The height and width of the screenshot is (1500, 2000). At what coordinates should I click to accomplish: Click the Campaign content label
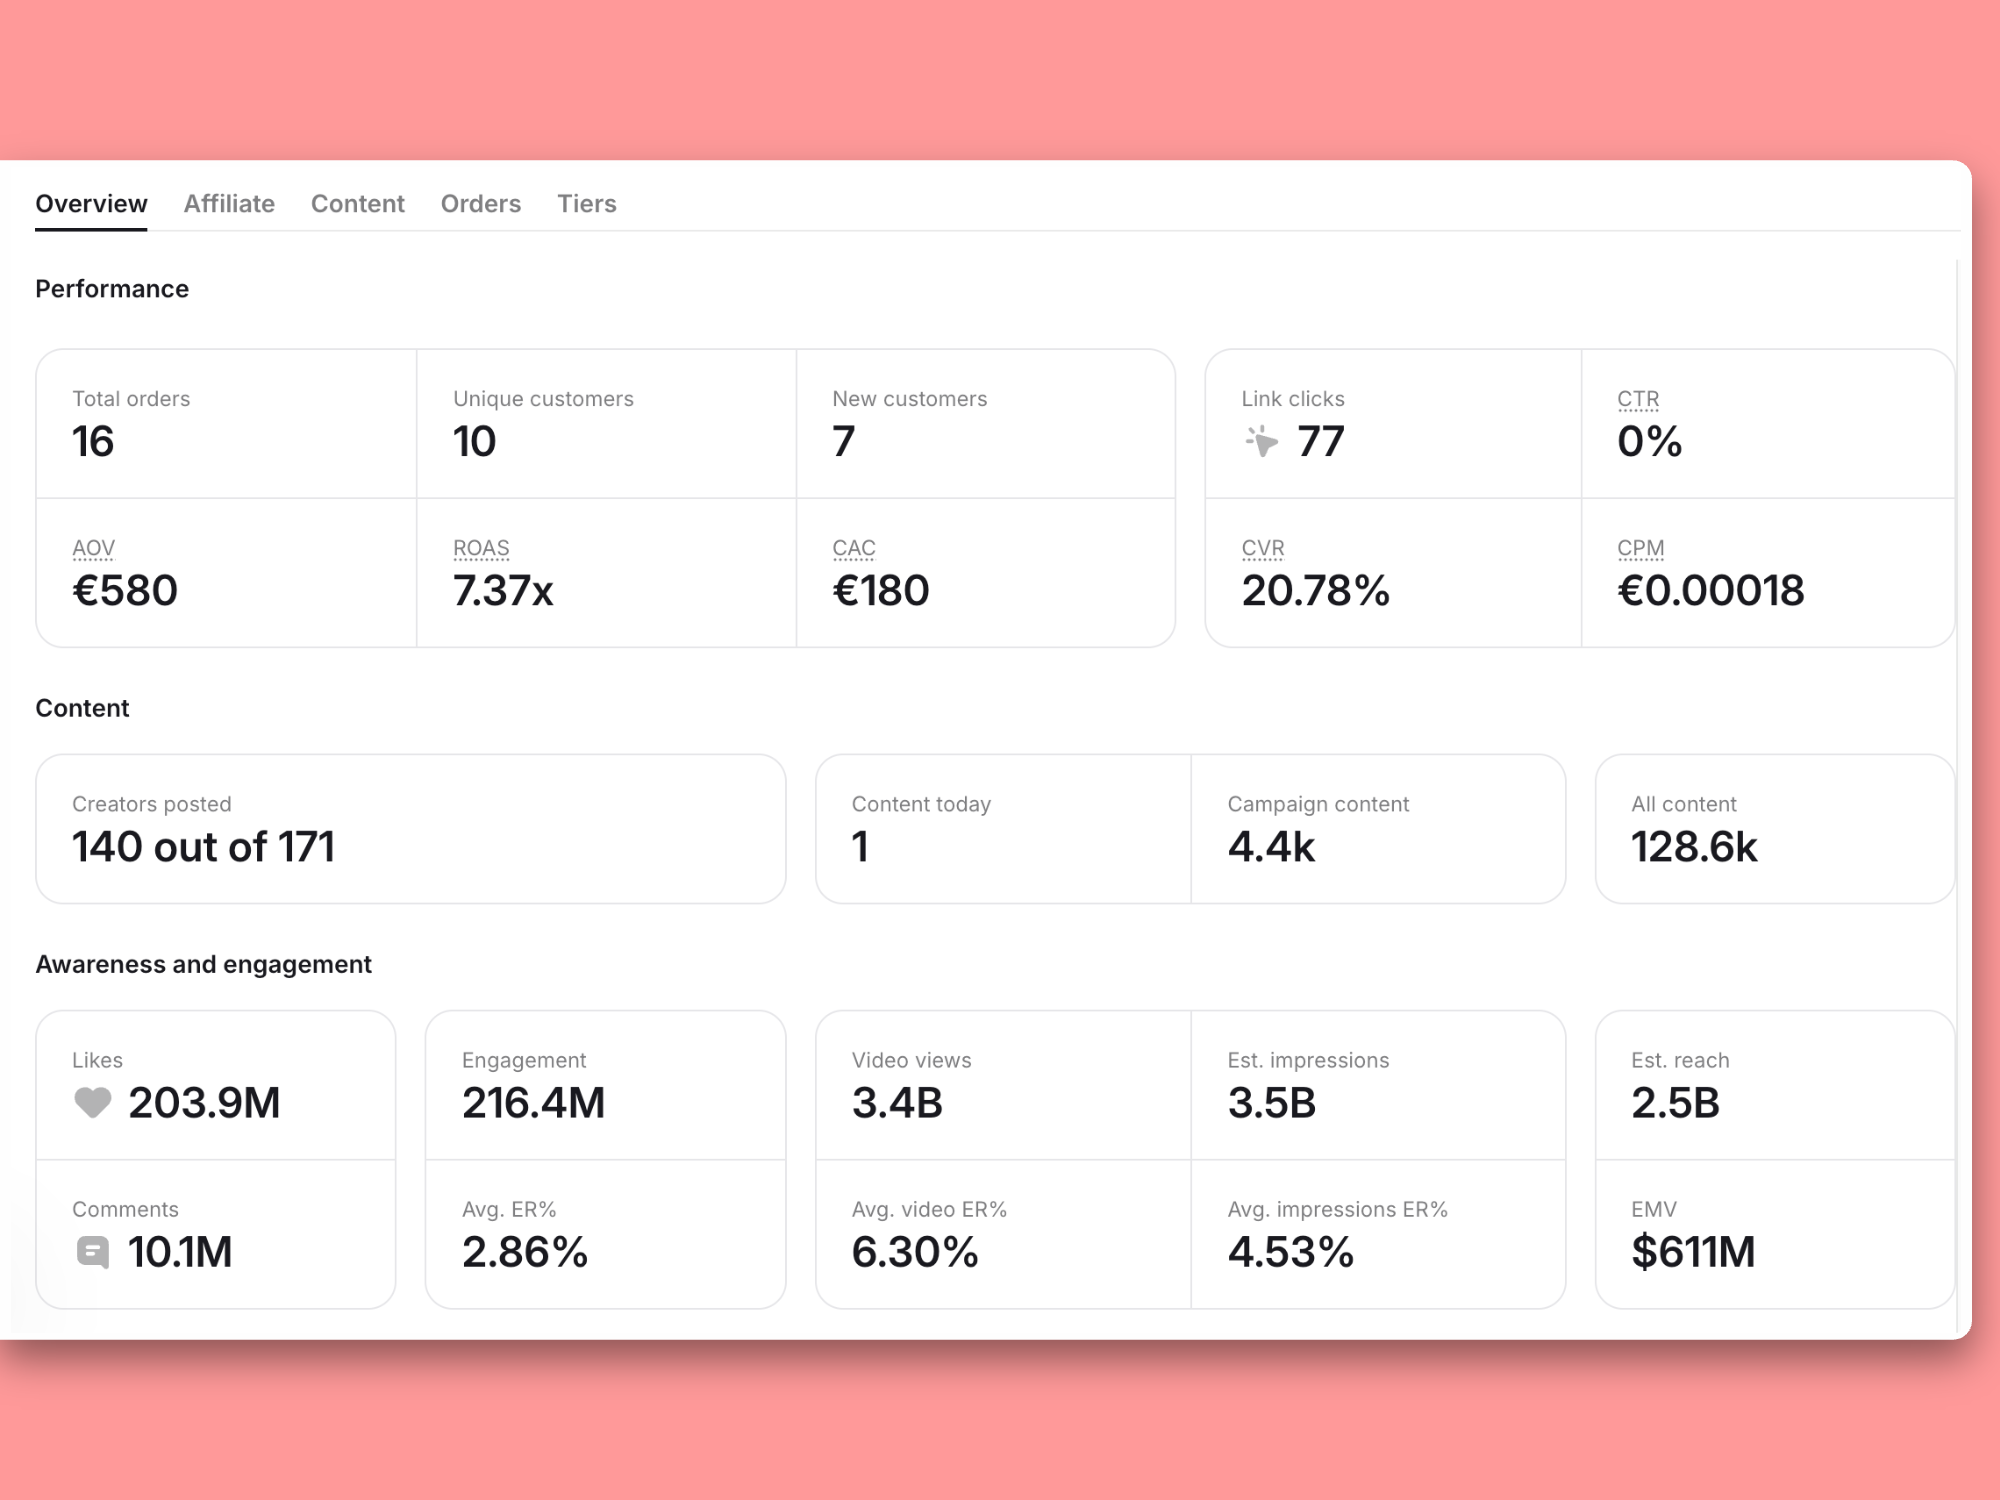(1318, 804)
